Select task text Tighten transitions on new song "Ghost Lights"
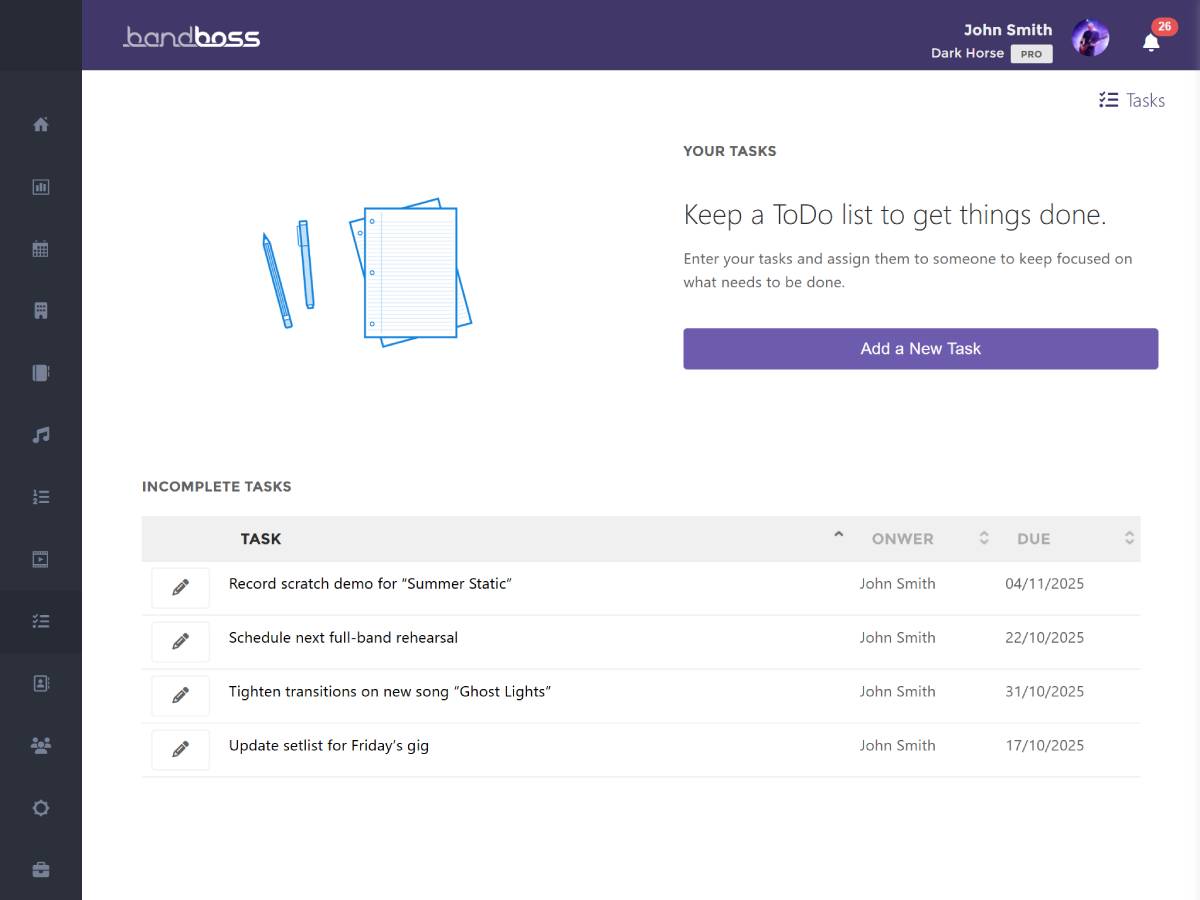1200x900 pixels. click(x=390, y=692)
